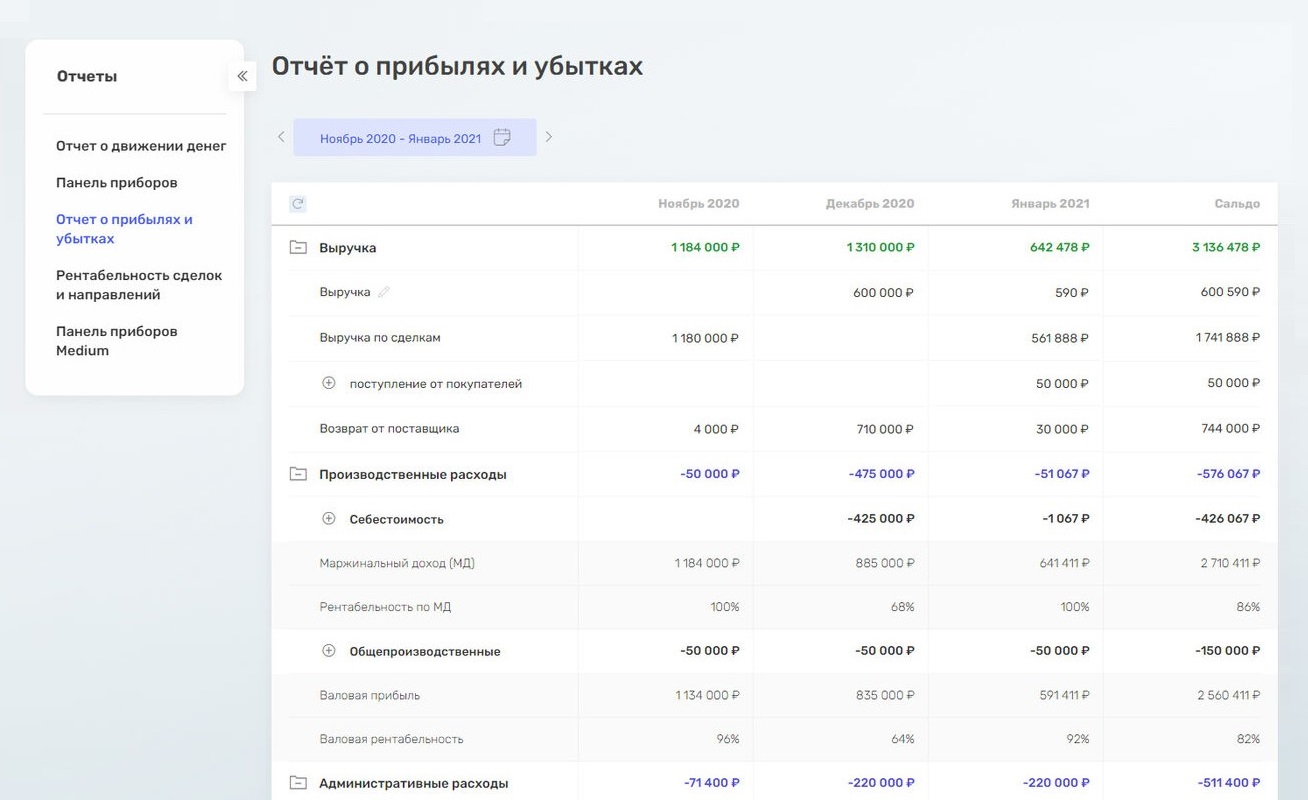Click the -475 000 ₽ December expenses cell

pyautogui.click(x=881, y=474)
